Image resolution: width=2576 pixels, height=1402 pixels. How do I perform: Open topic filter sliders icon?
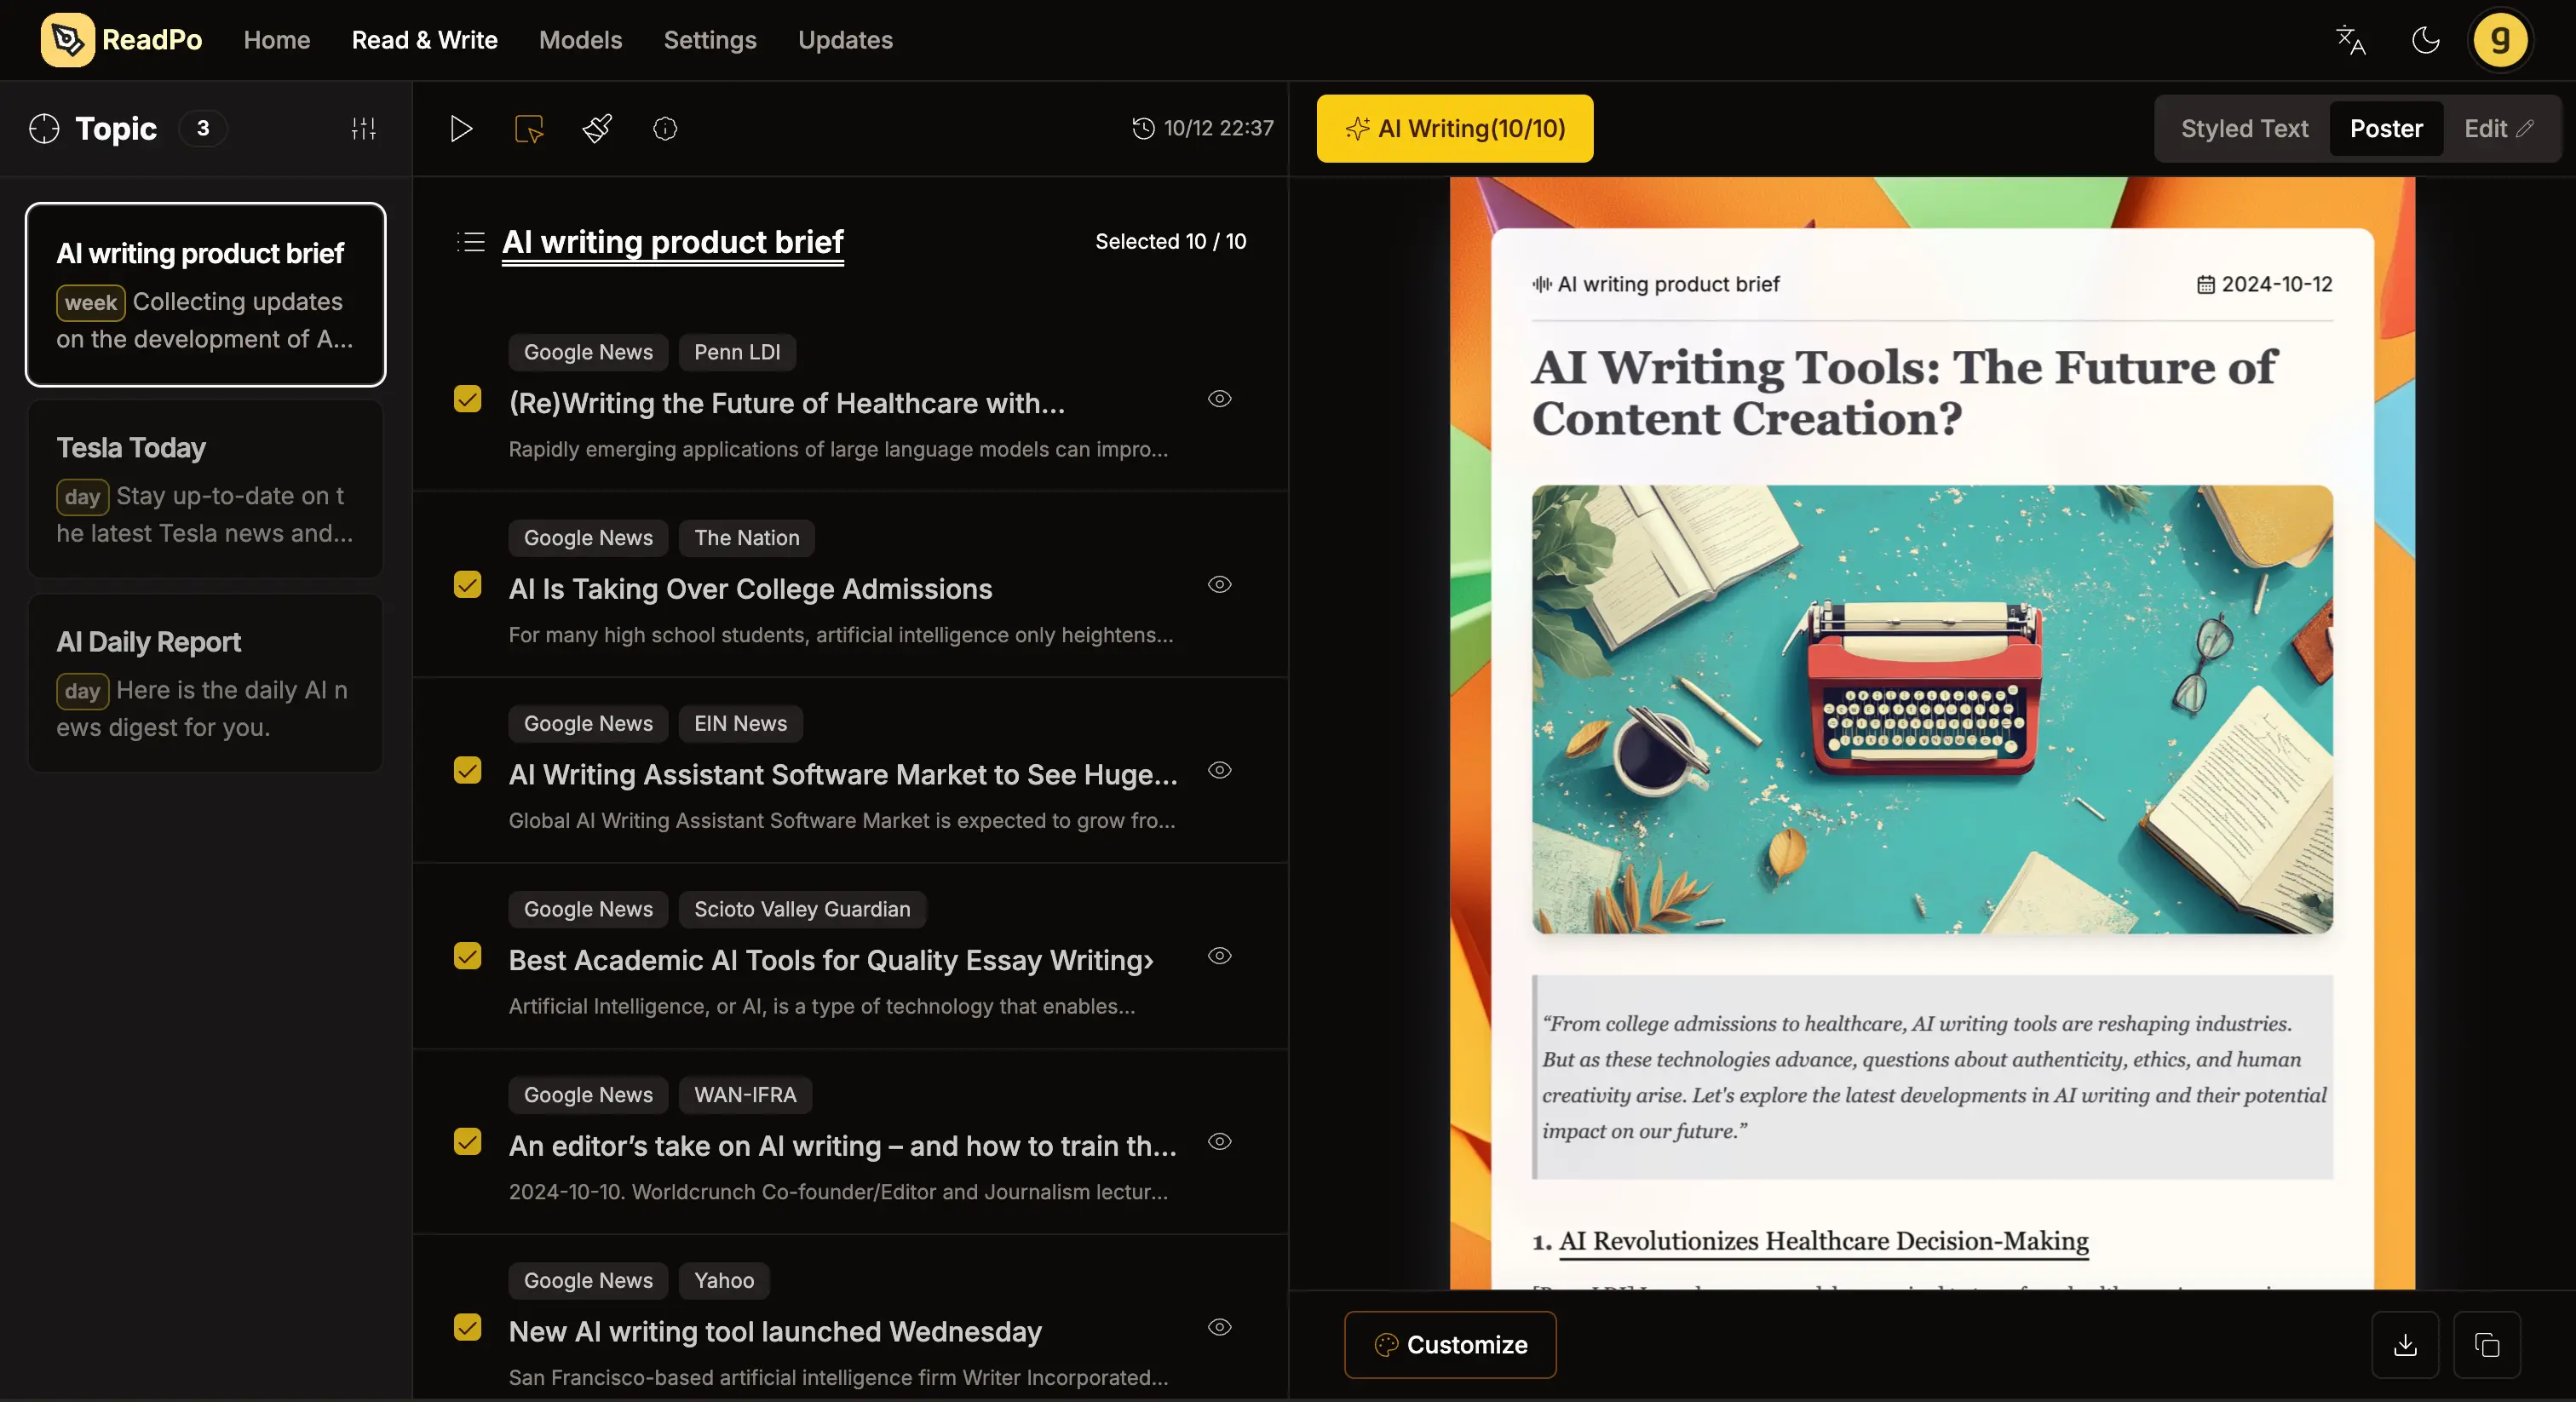tap(363, 128)
